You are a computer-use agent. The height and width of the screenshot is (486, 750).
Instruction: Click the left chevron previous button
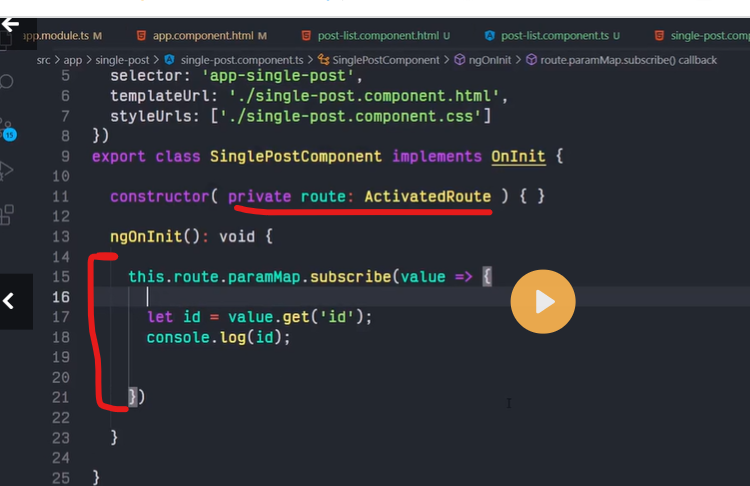coord(10,300)
